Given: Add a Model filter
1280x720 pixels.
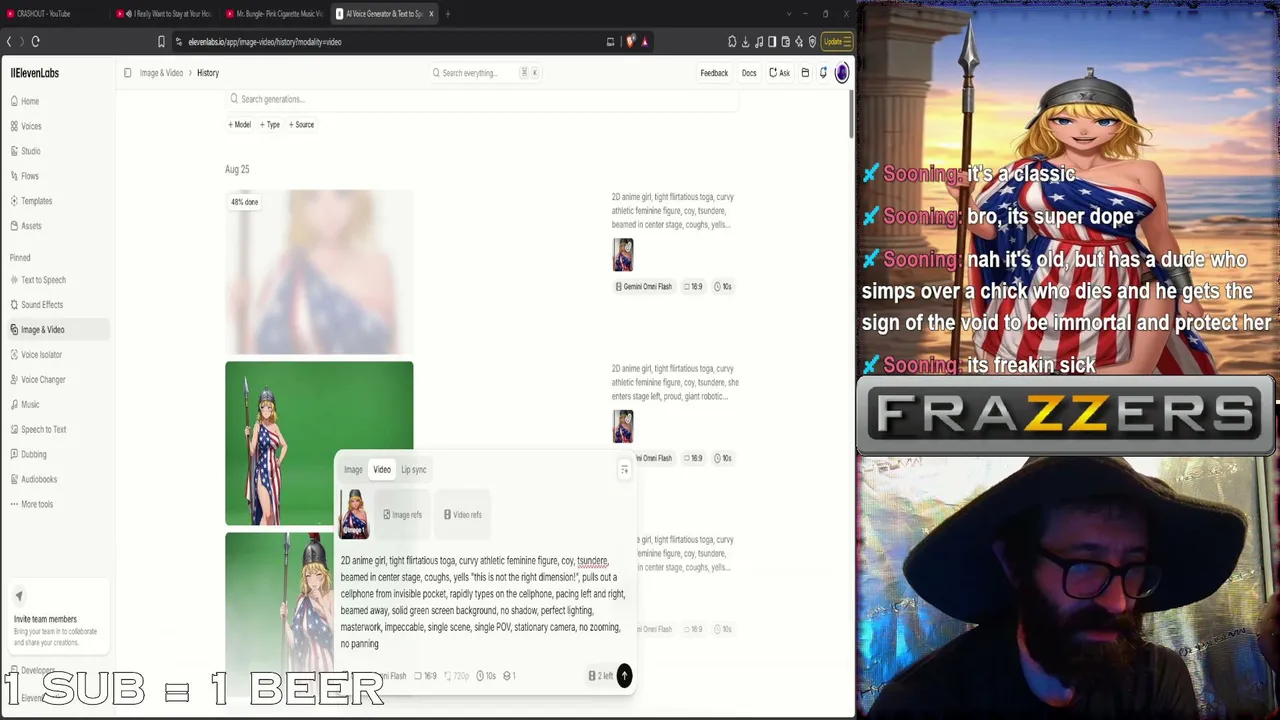Looking at the screenshot, I should [239, 125].
